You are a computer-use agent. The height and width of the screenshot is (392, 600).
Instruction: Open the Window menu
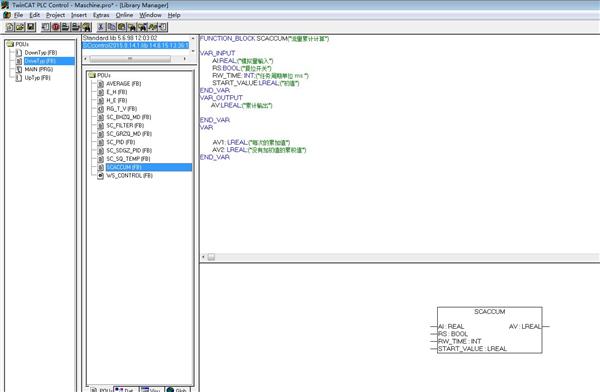(150, 15)
